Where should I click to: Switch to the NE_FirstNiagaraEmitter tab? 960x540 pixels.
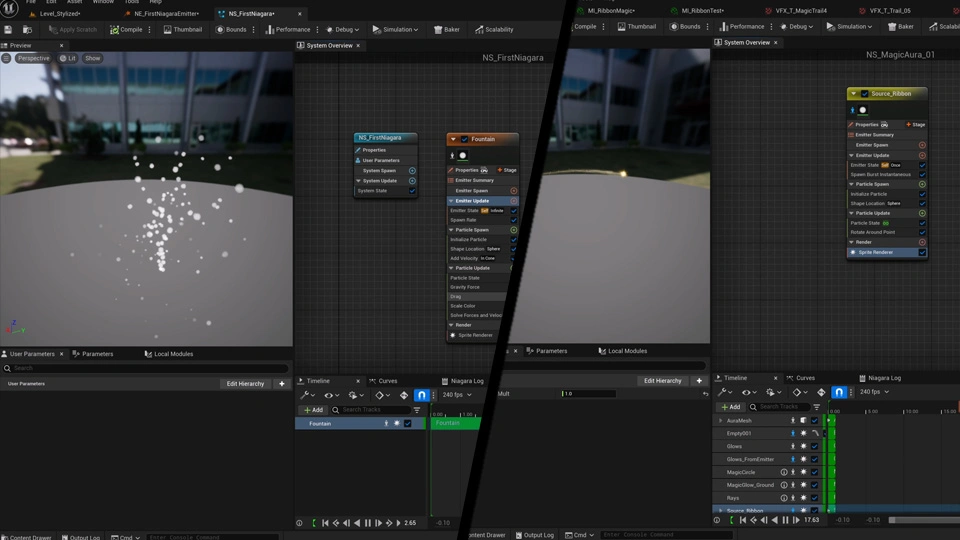pos(166,14)
